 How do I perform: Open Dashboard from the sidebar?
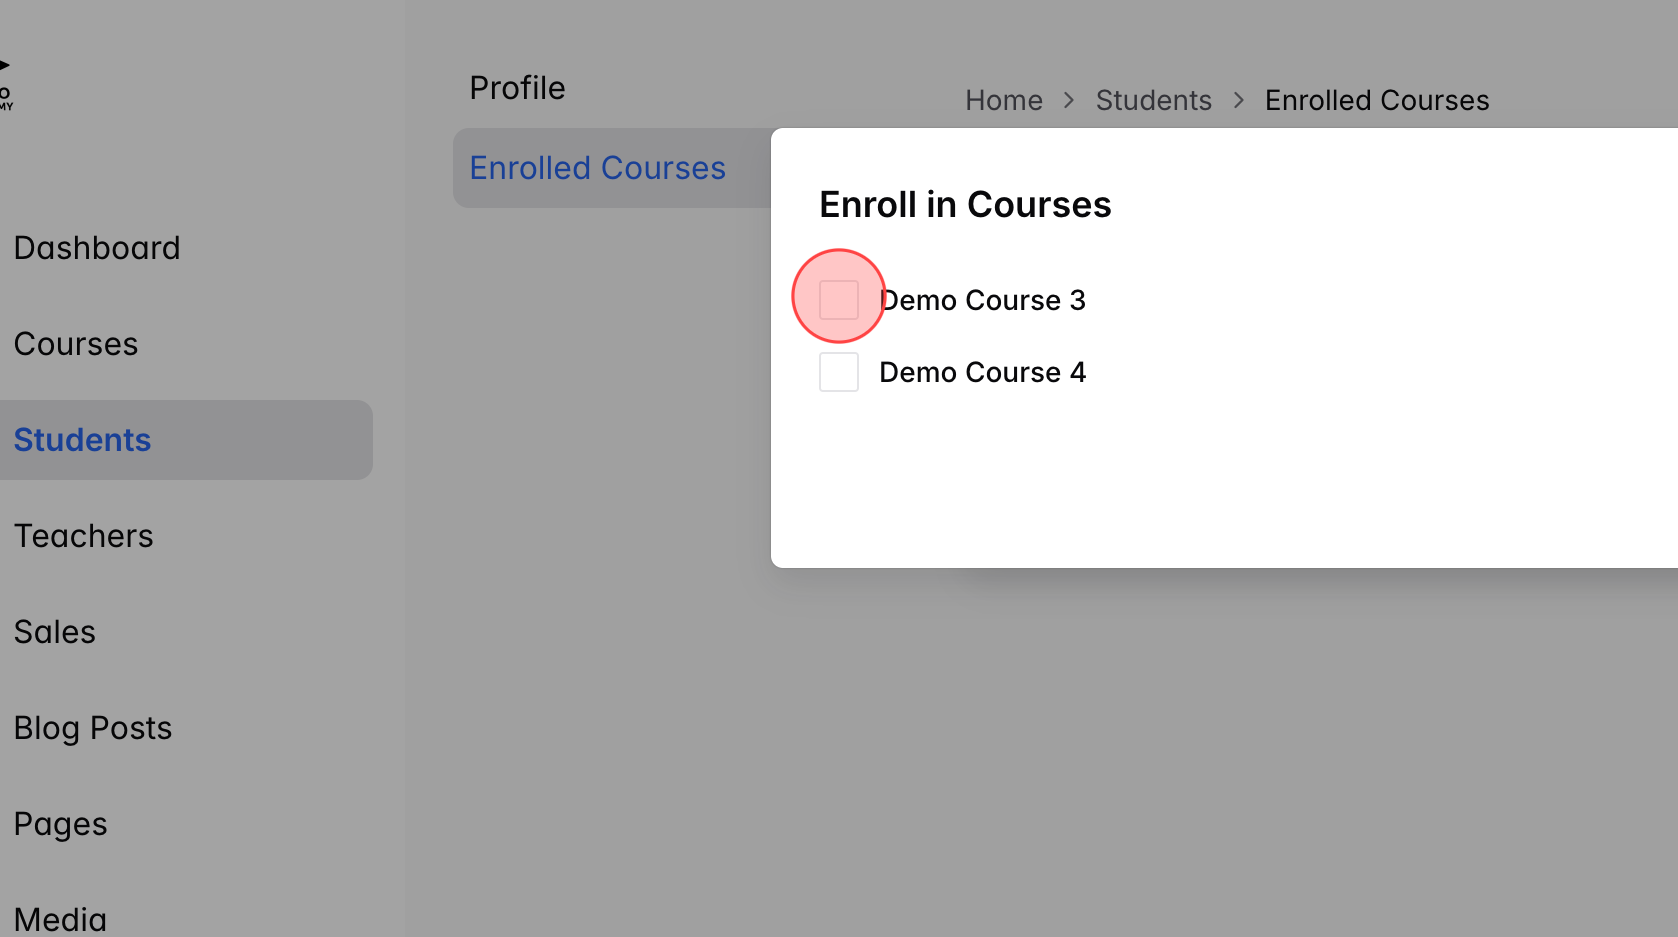coord(97,247)
